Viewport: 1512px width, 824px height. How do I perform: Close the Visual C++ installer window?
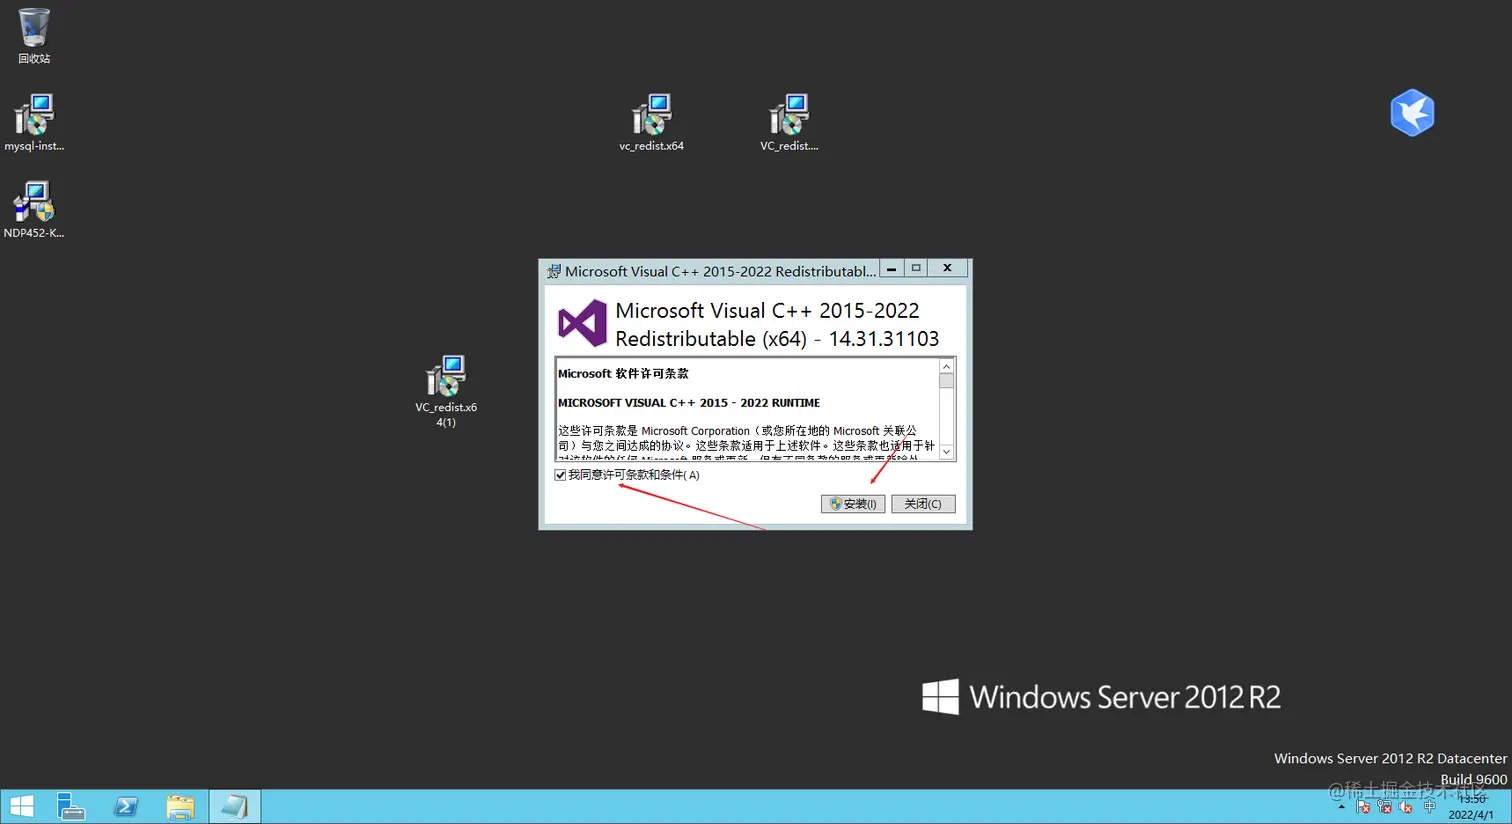[947, 268]
